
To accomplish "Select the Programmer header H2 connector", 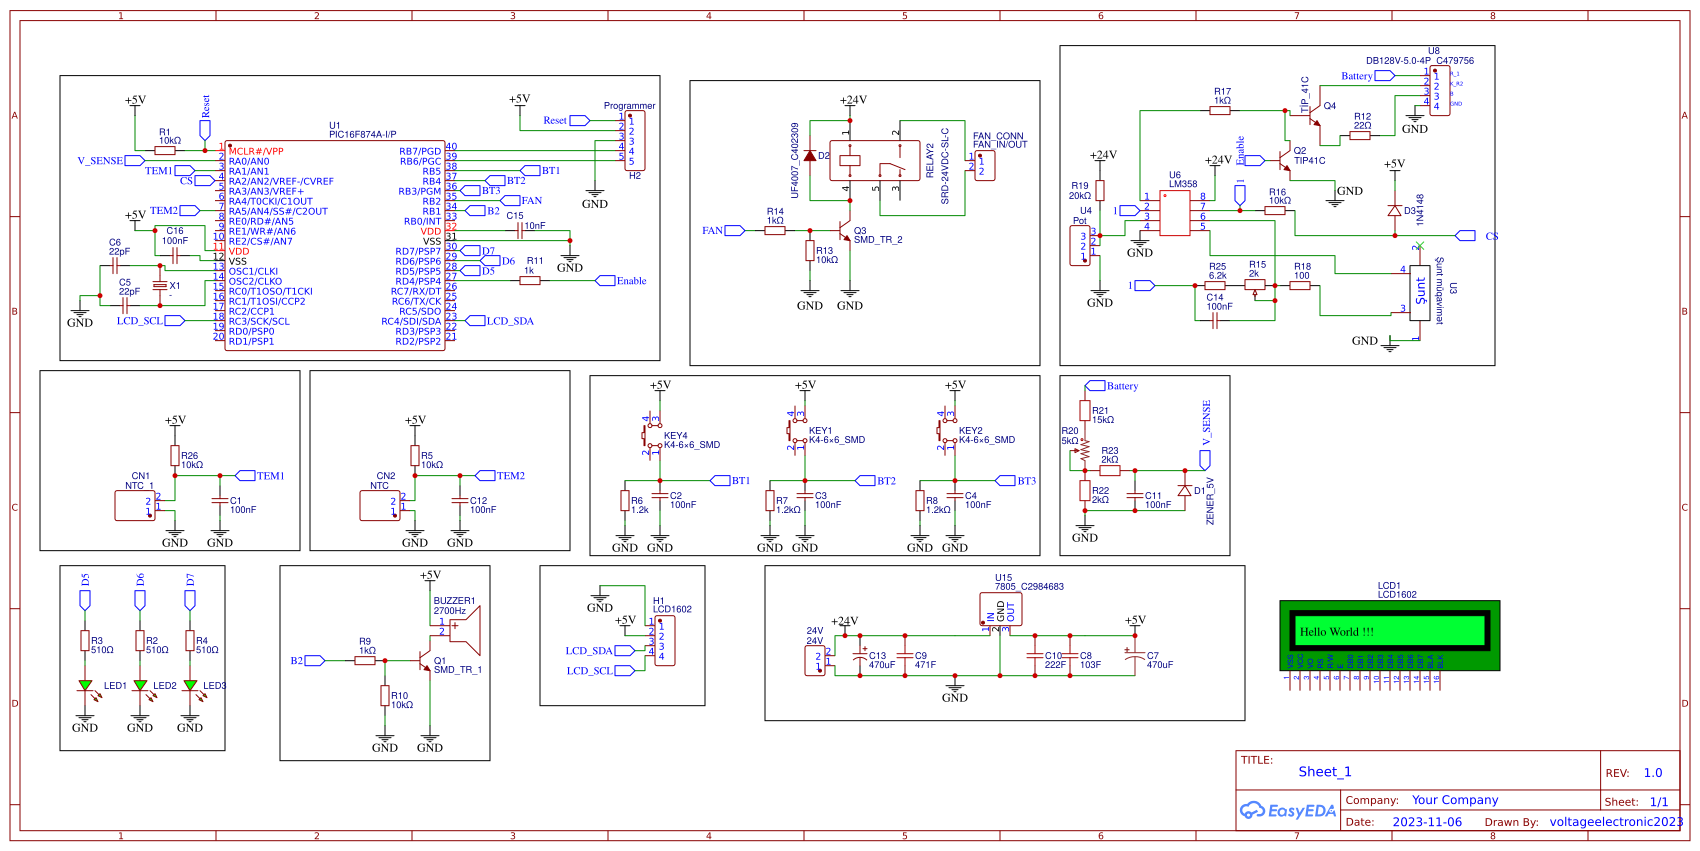I will click(634, 140).
